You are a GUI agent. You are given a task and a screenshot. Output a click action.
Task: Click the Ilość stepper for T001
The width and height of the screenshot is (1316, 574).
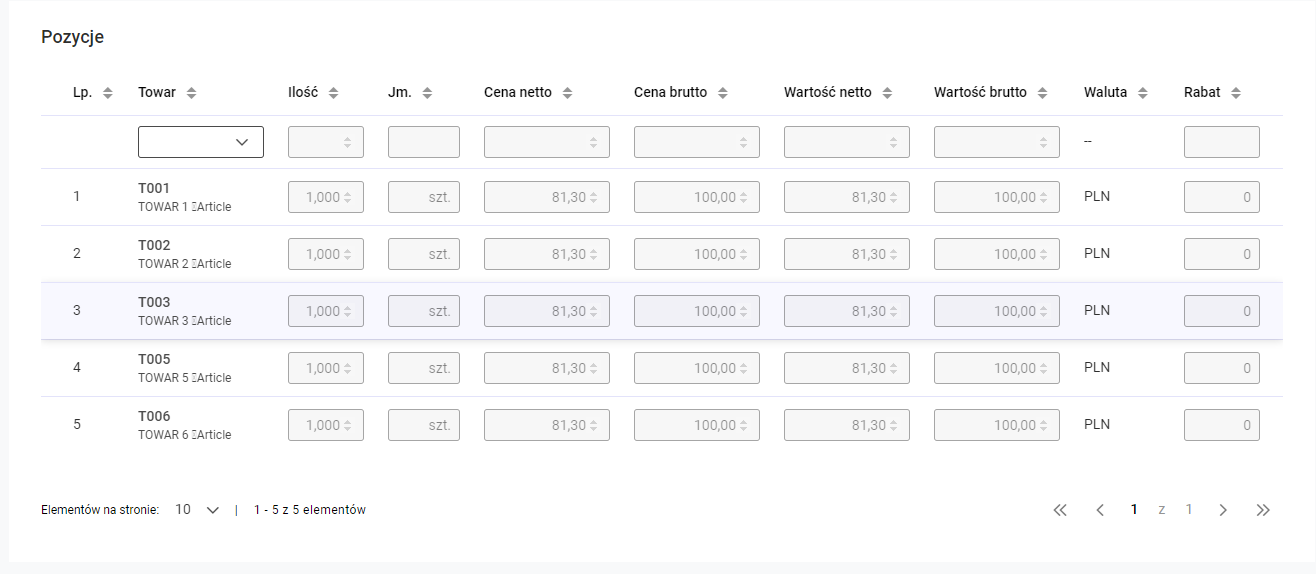pos(347,198)
